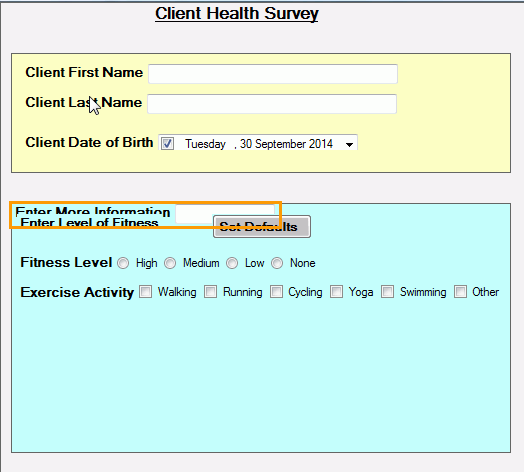Uncheck the Date of Birth checkbox

pos(167,144)
